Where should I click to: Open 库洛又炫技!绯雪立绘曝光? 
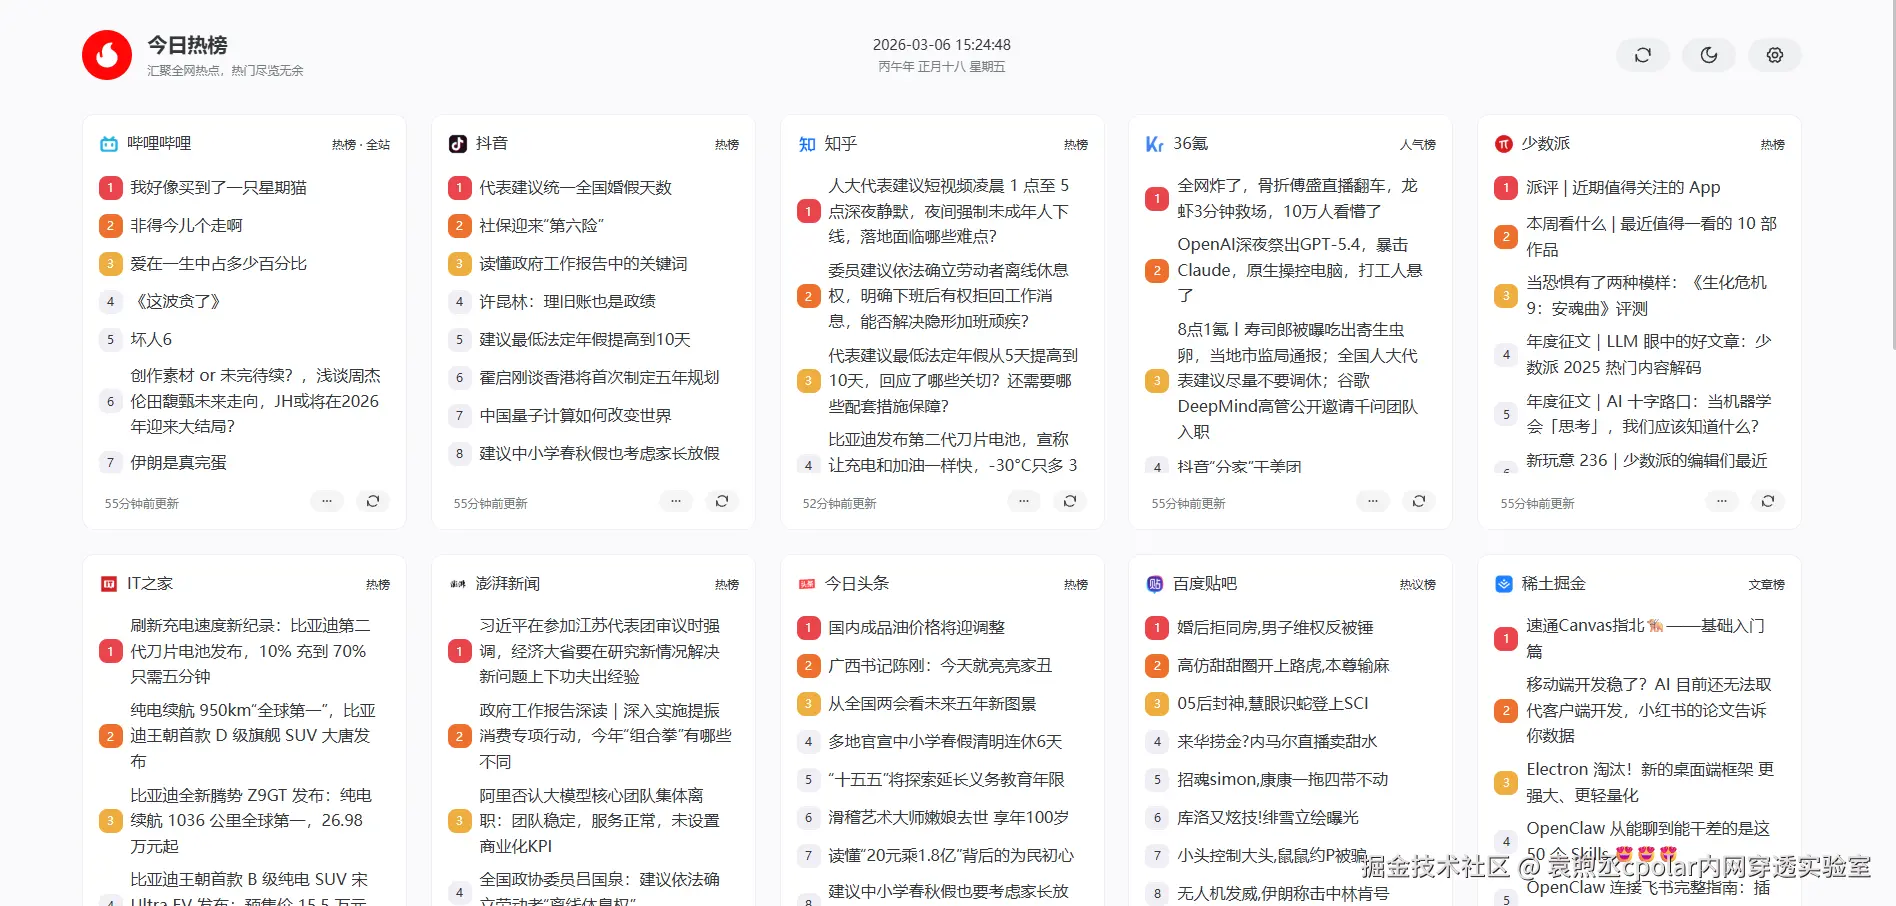tap(1267, 818)
